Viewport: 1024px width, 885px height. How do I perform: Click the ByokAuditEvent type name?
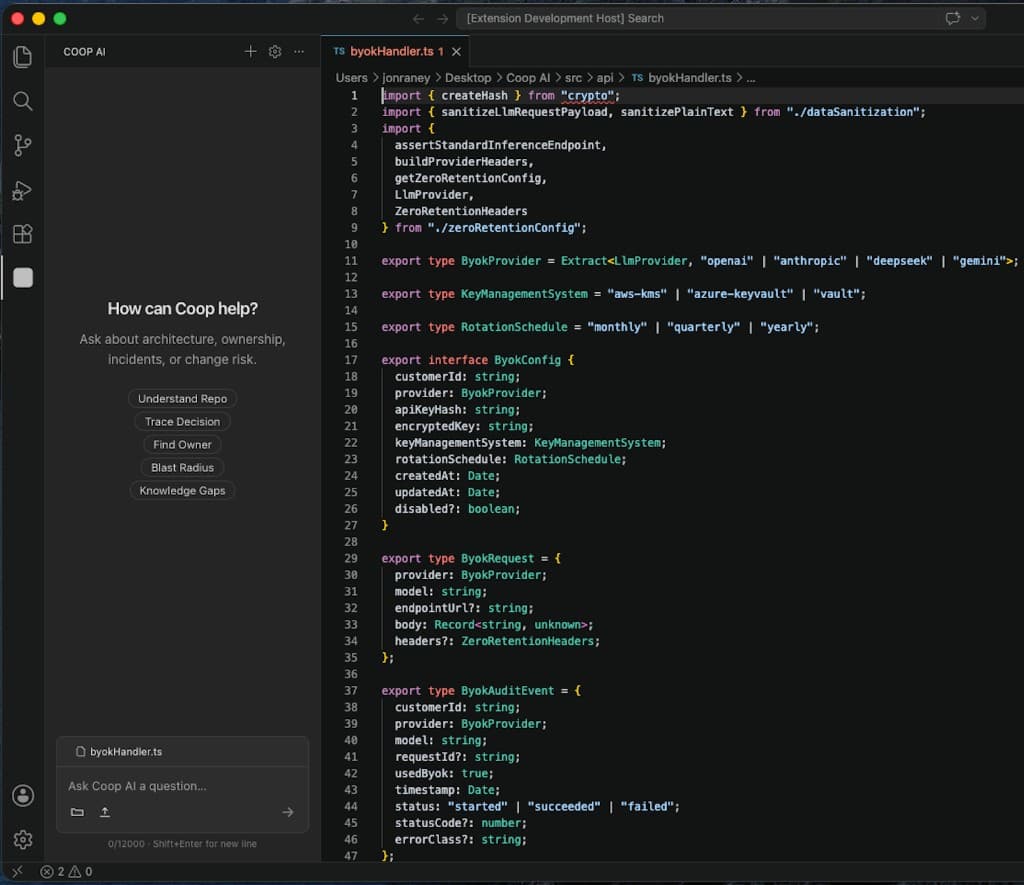[507, 690]
